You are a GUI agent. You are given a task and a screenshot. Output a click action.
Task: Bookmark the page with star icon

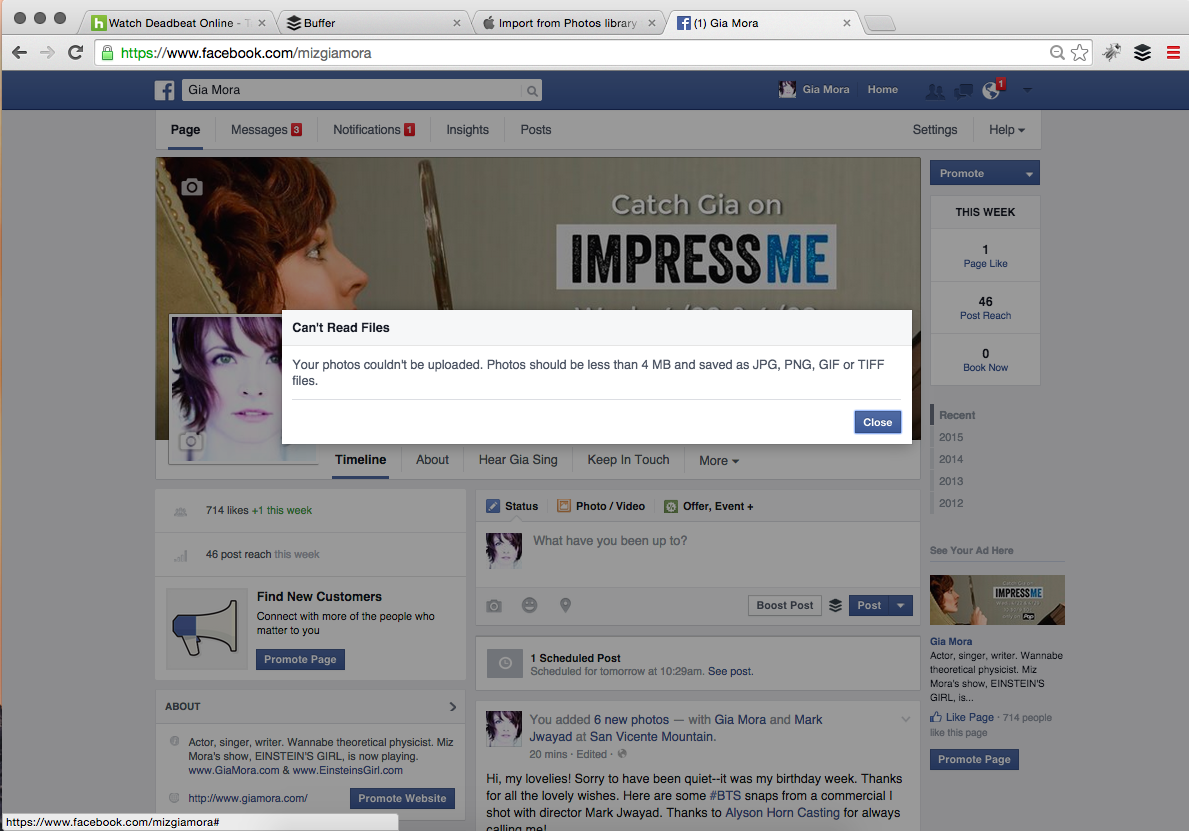pyautogui.click(x=1080, y=52)
